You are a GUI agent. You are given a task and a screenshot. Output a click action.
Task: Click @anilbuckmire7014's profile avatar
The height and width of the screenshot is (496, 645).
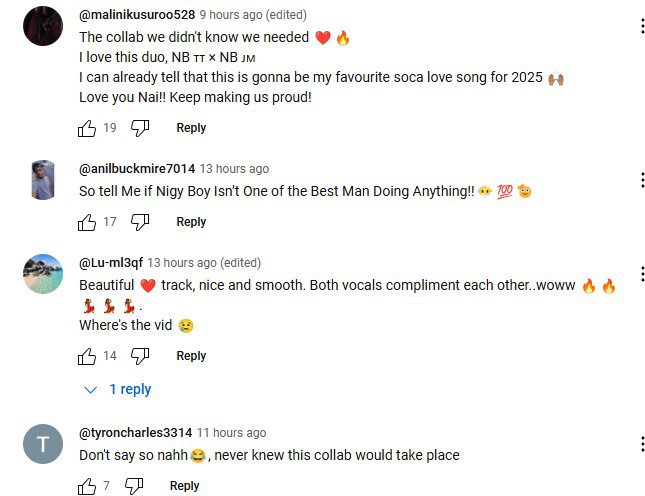coord(42,180)
